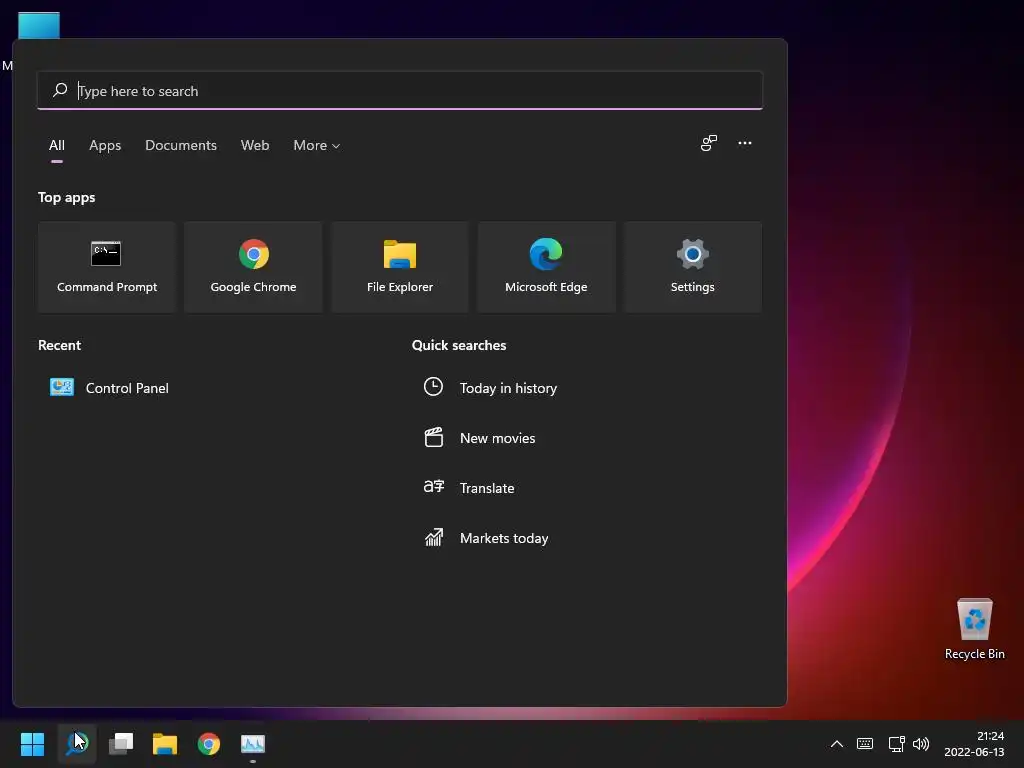Open Task View from the taskbar
The height and width of the screenshot is (768, 1024).
pyautogui.click(x=121, y=744)
